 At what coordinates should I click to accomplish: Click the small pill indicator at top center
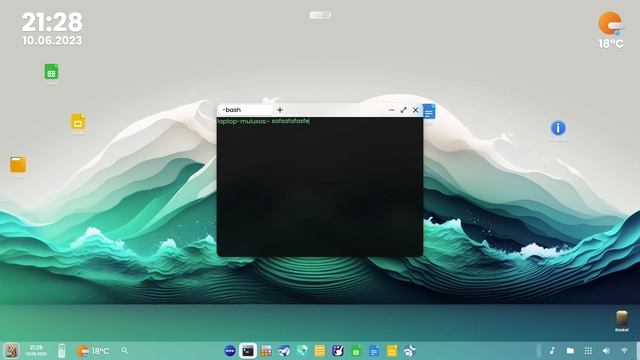tap(320, 15)
